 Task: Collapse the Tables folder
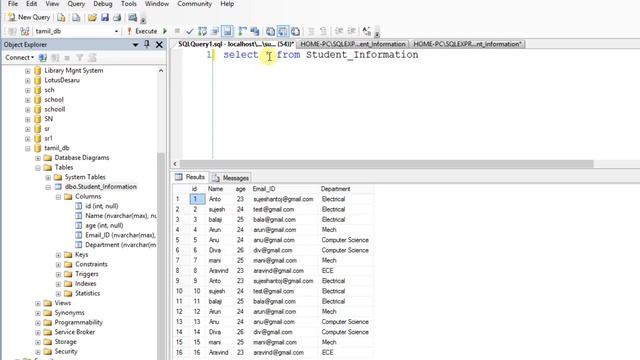coord(38,168)
